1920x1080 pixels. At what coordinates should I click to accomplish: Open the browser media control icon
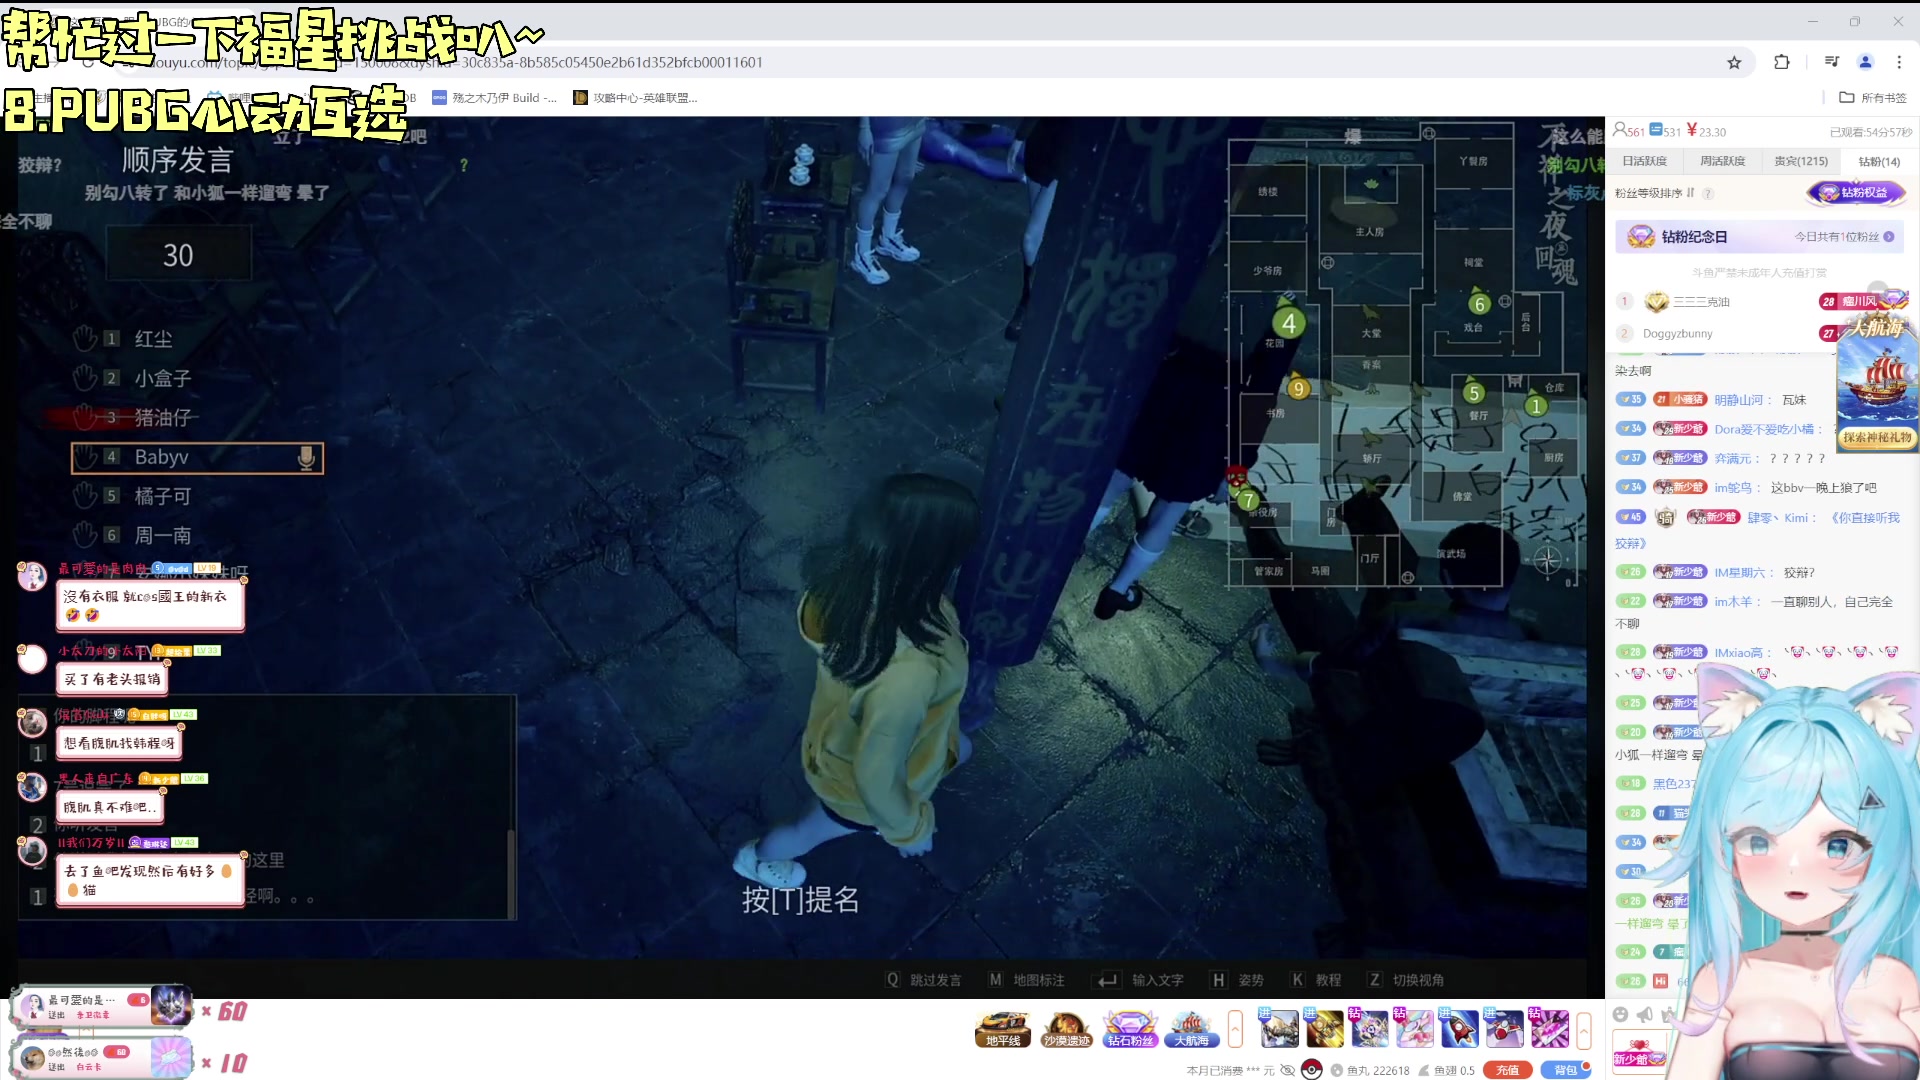click(1831, 62)
